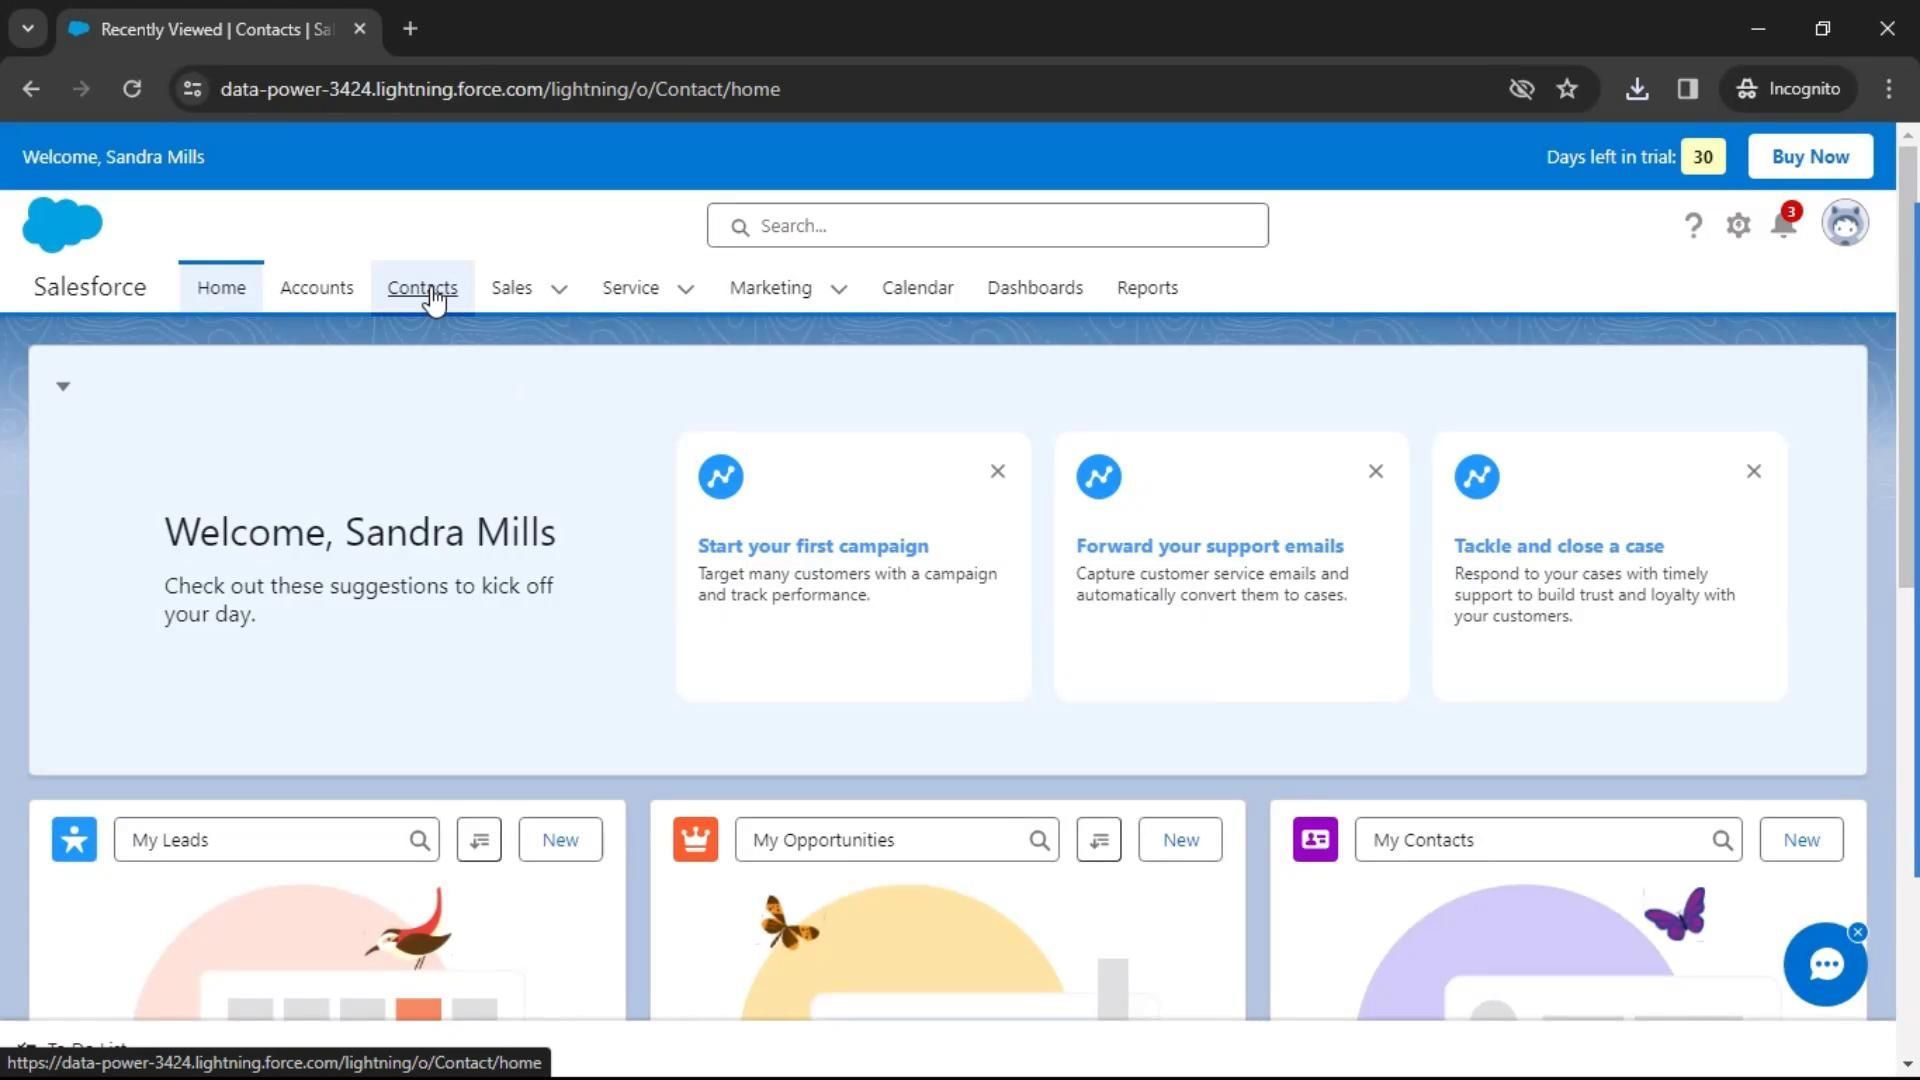Viewport: 1920px width, 1080px height.
Task: Click the My Opportunities crown icon
Action: (x=695, y=840)
